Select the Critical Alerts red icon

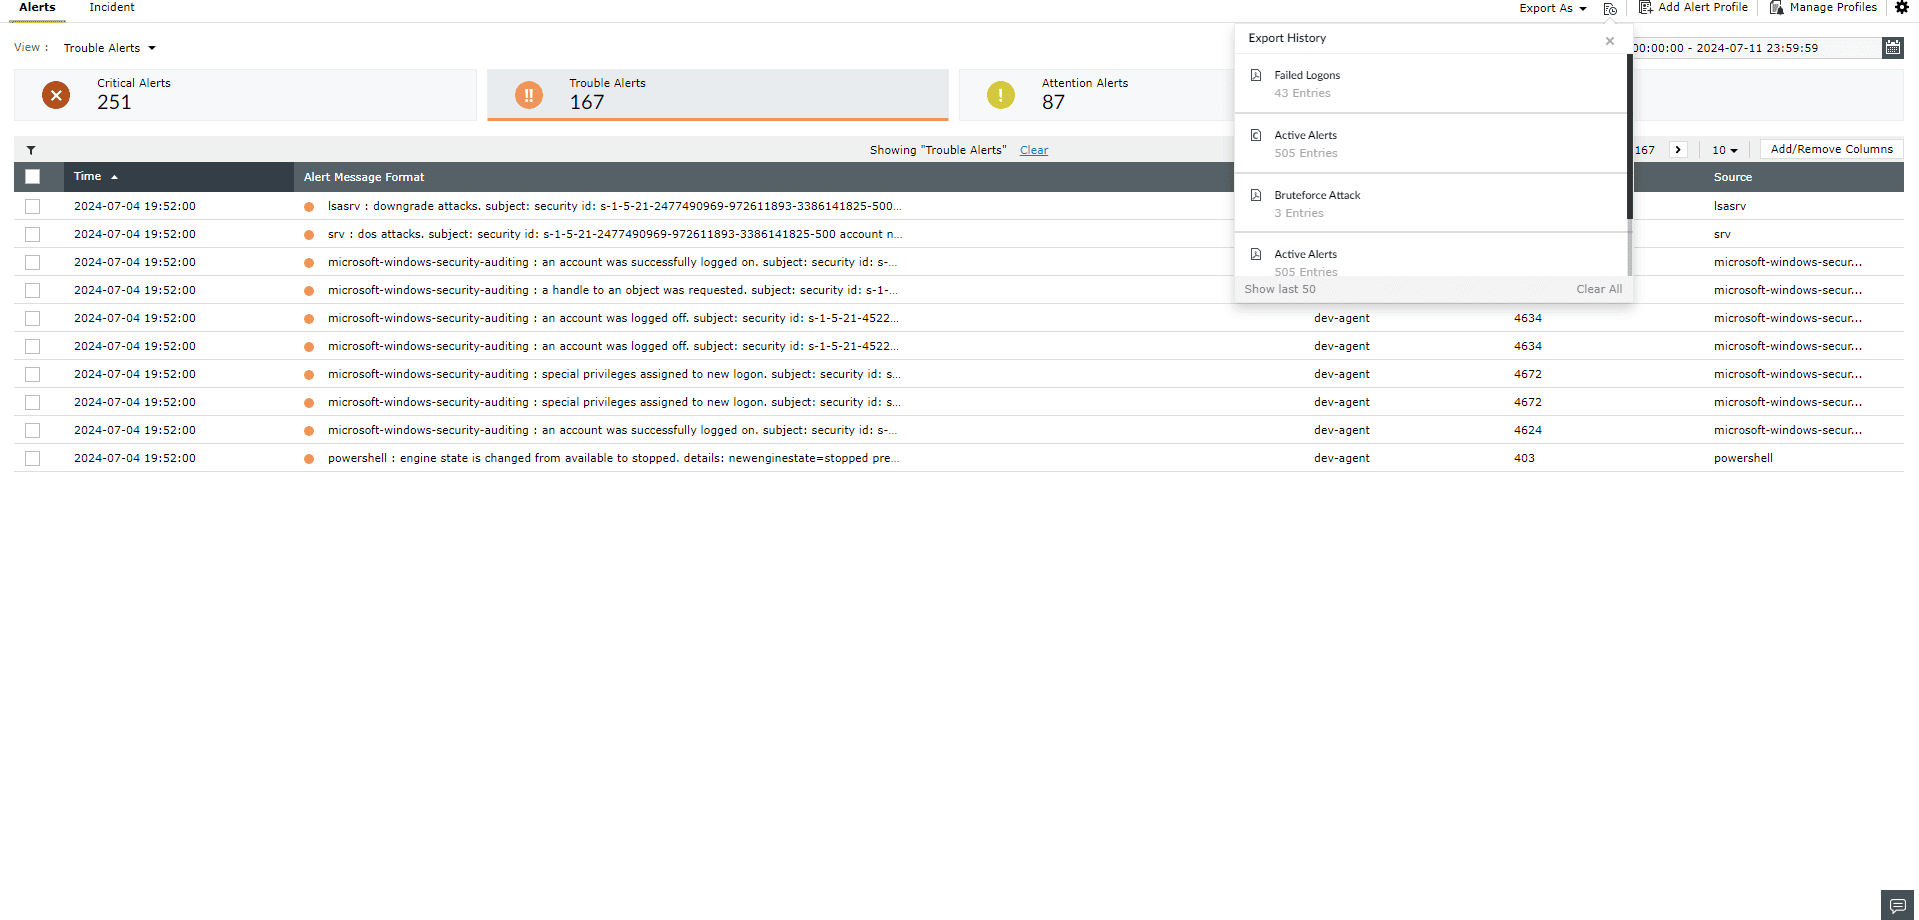(x=56, y=95)
